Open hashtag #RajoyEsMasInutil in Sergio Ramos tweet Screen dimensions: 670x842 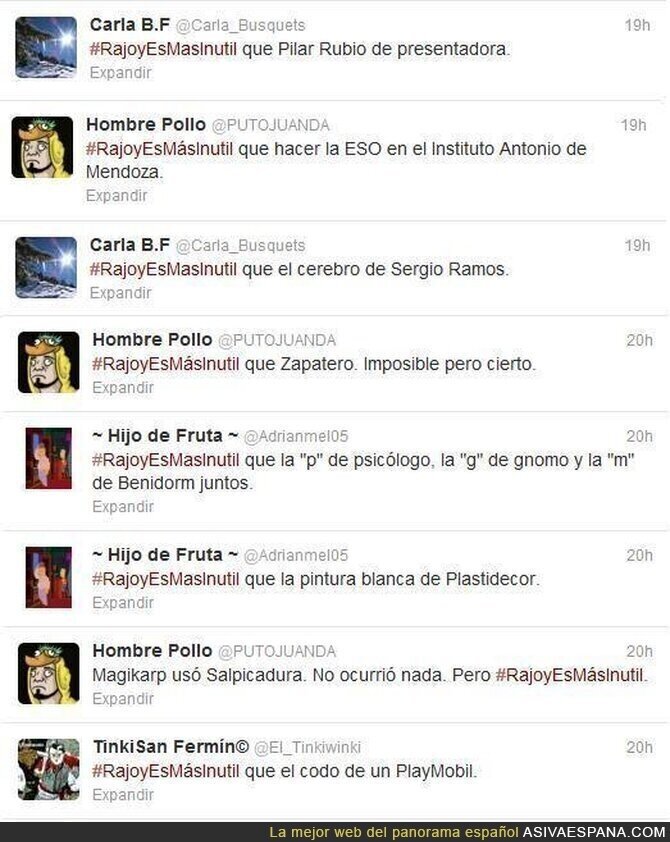click(x=163, y=269)
